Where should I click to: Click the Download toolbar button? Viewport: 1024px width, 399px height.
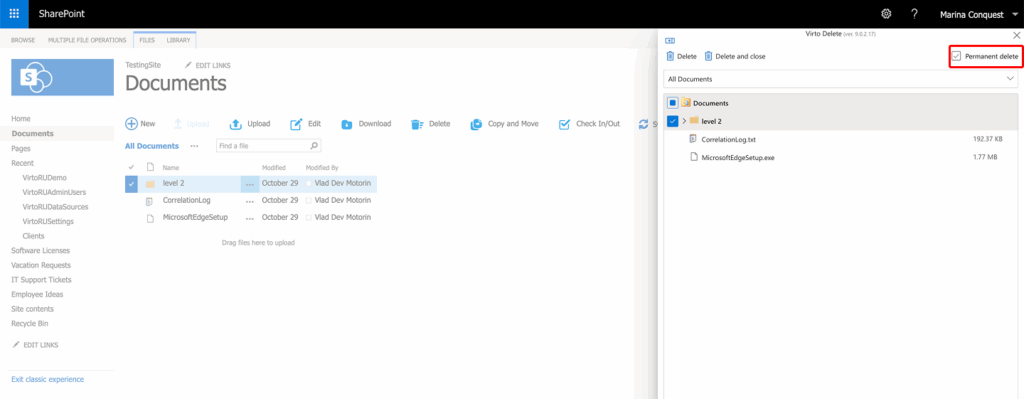click(366, 124)
